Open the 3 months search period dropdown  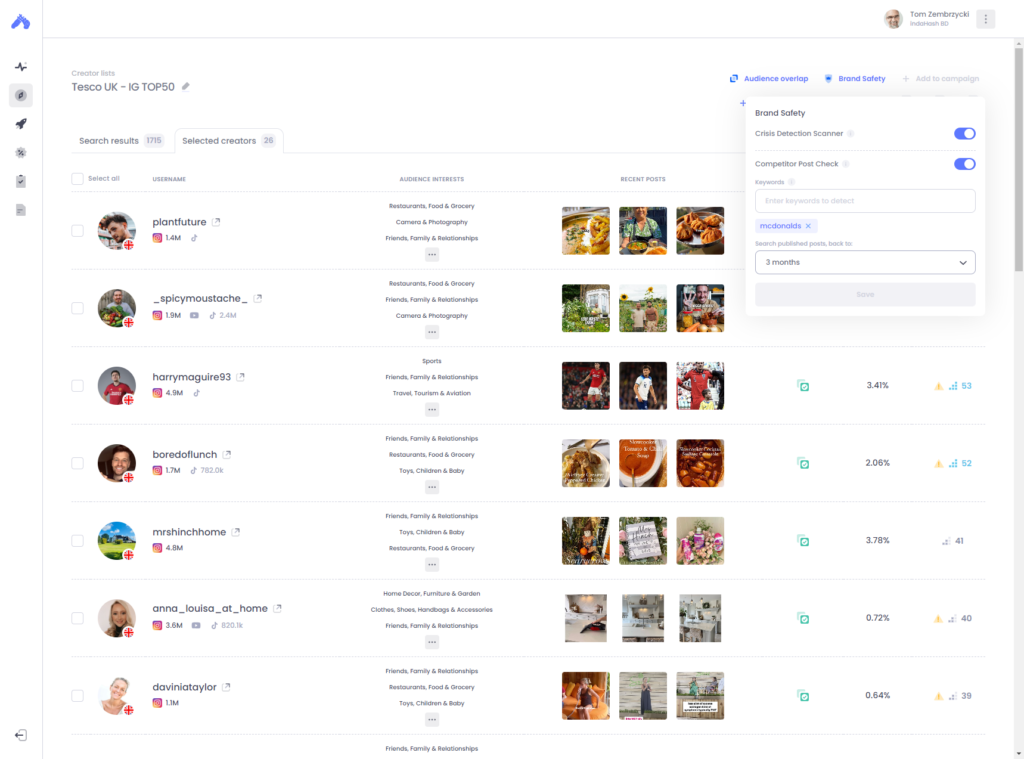pyautogui.click(x=865, y=262)
